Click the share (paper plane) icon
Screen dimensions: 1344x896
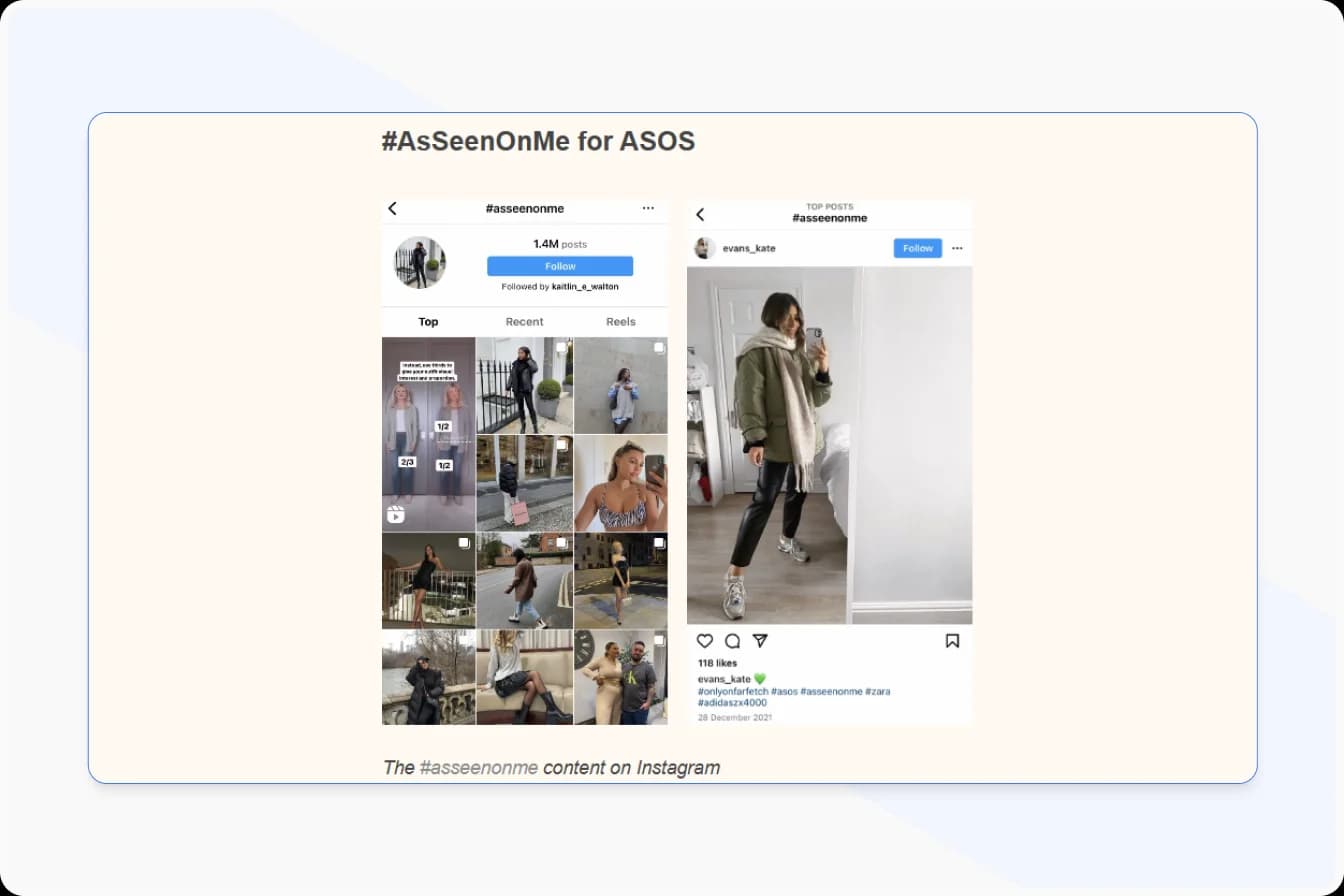(x=760, y=640)
